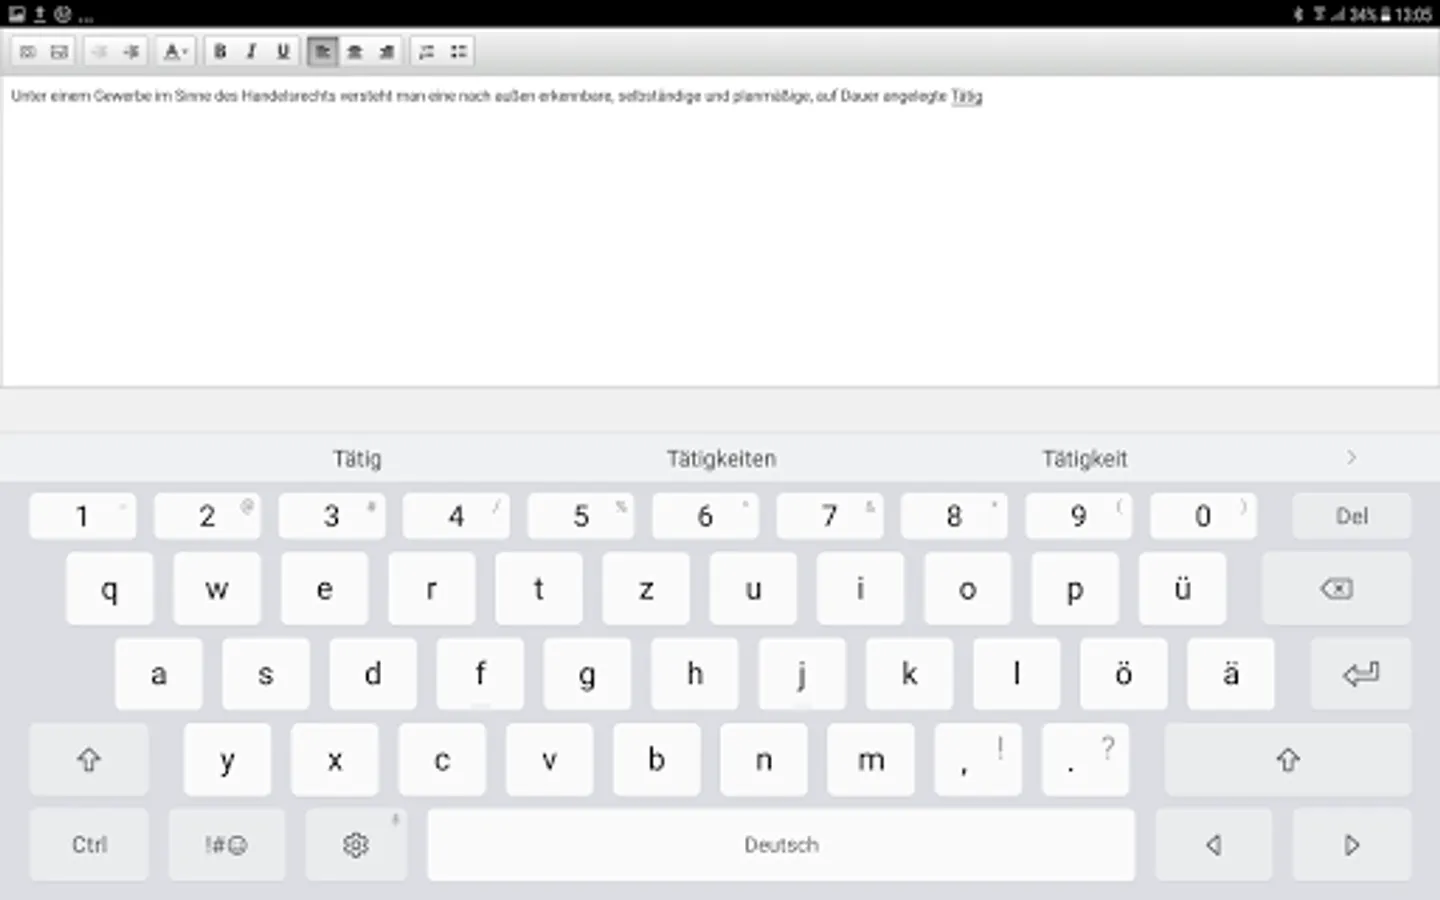Click the image notification icon in status bar
The height and width of the screenshot is (900, 1440).
(17, 14)
